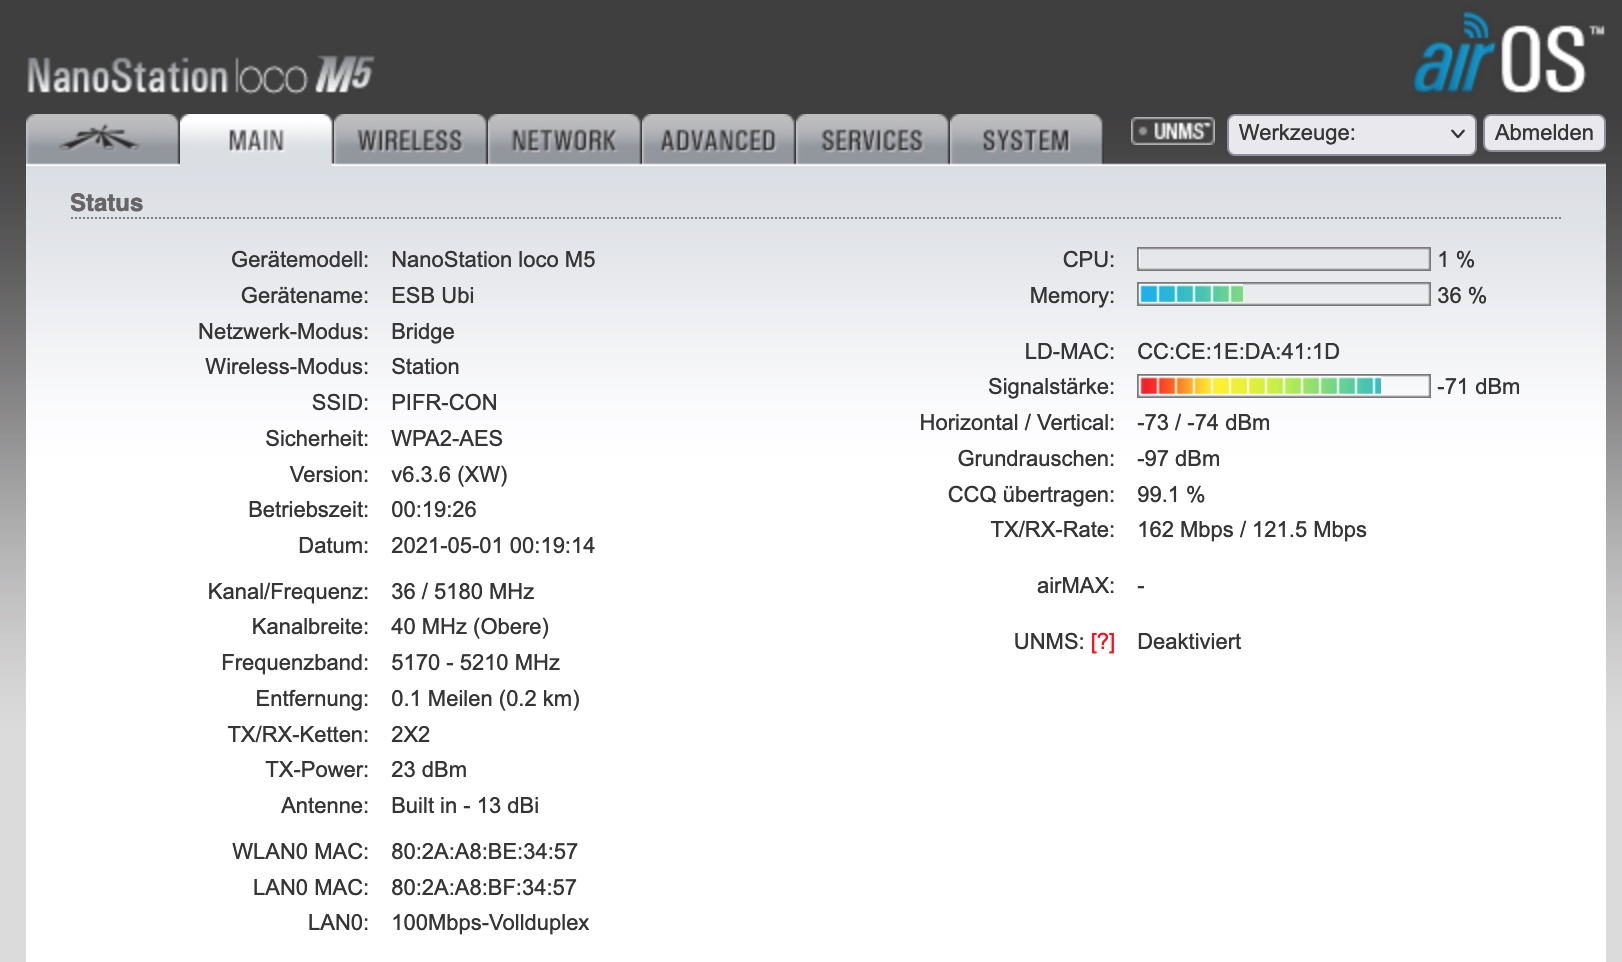This screenshot has width=1622, height=962.
Task: Switch to the SYSTEM tab
Action: (x=1025, y=141)
